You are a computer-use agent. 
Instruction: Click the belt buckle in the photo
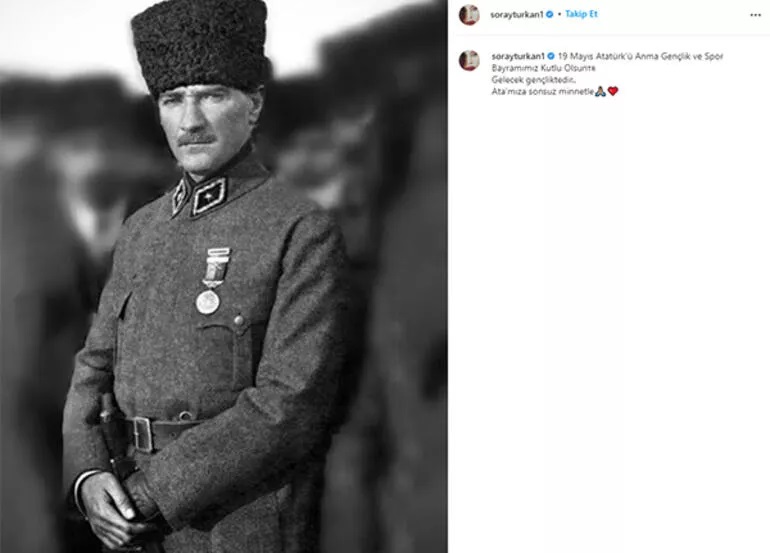(142, 434)
